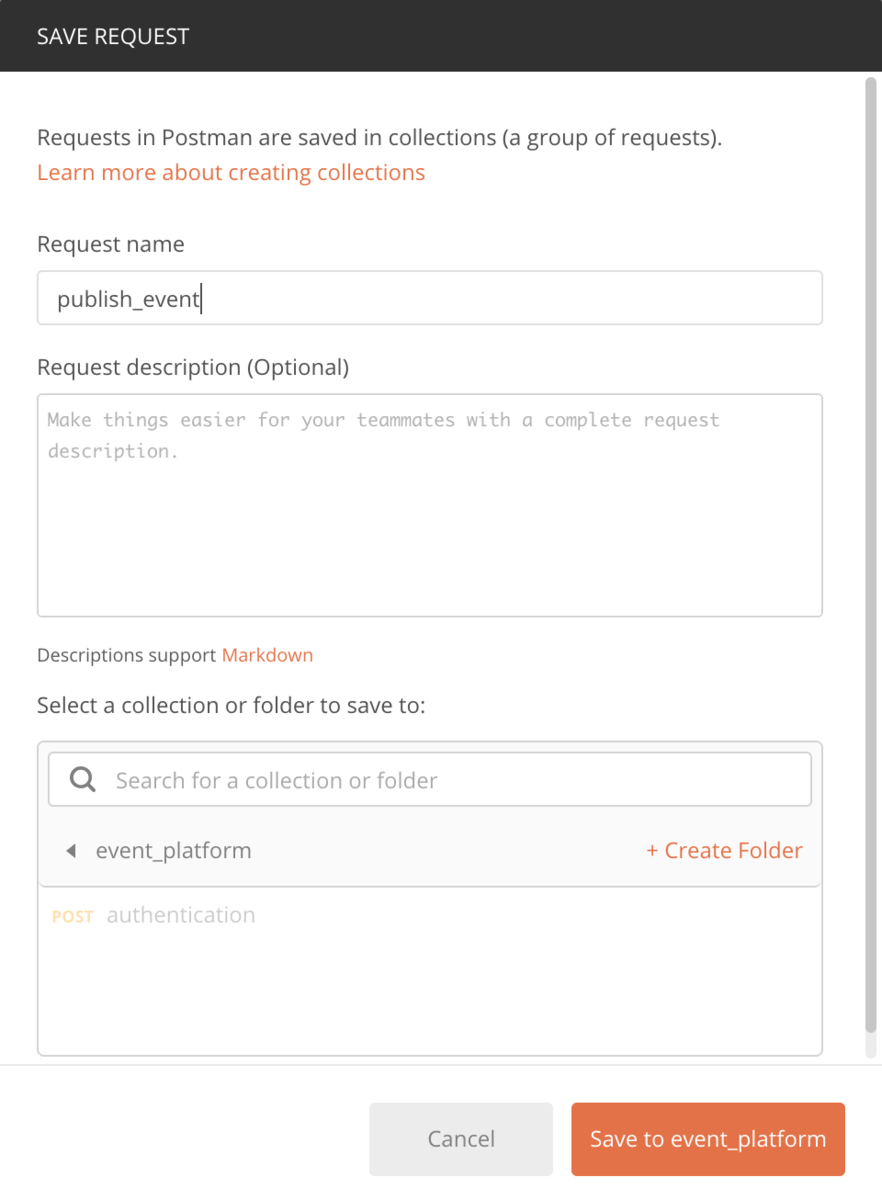
Task: Select the event_platform collection name
Action: coord(174,851)
